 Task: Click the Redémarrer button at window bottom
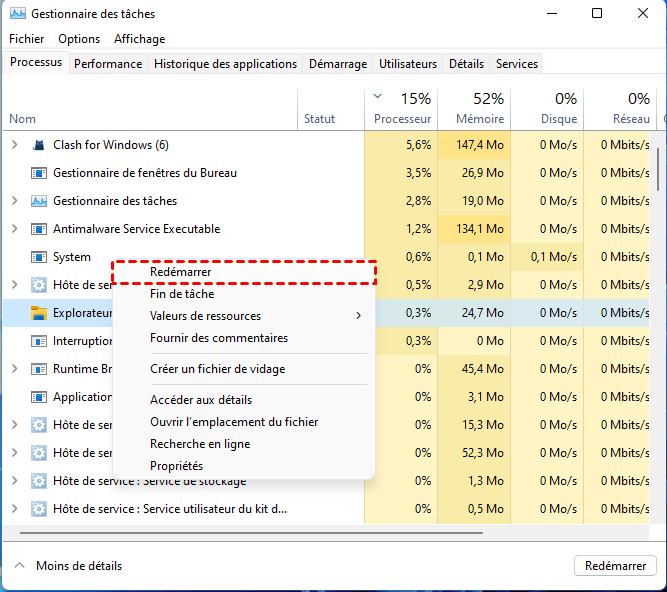click(x=615, y=566)
